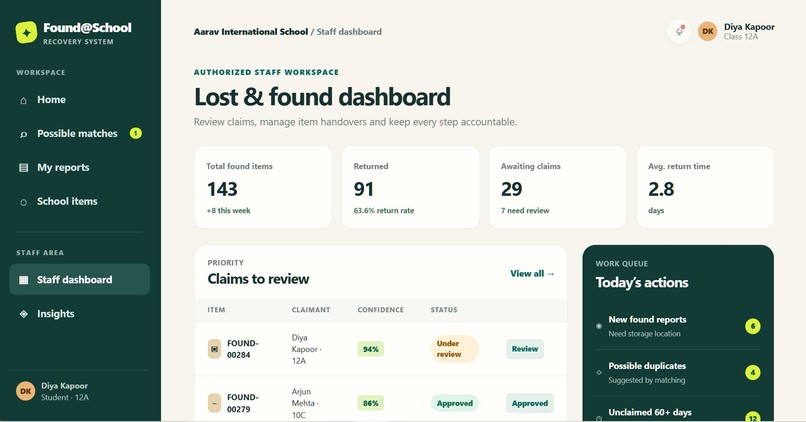This screenshot has height=422, width=806.
Task: Click the New found reports count badge 6
Action: pyautogui.click(x=753, y=326)
